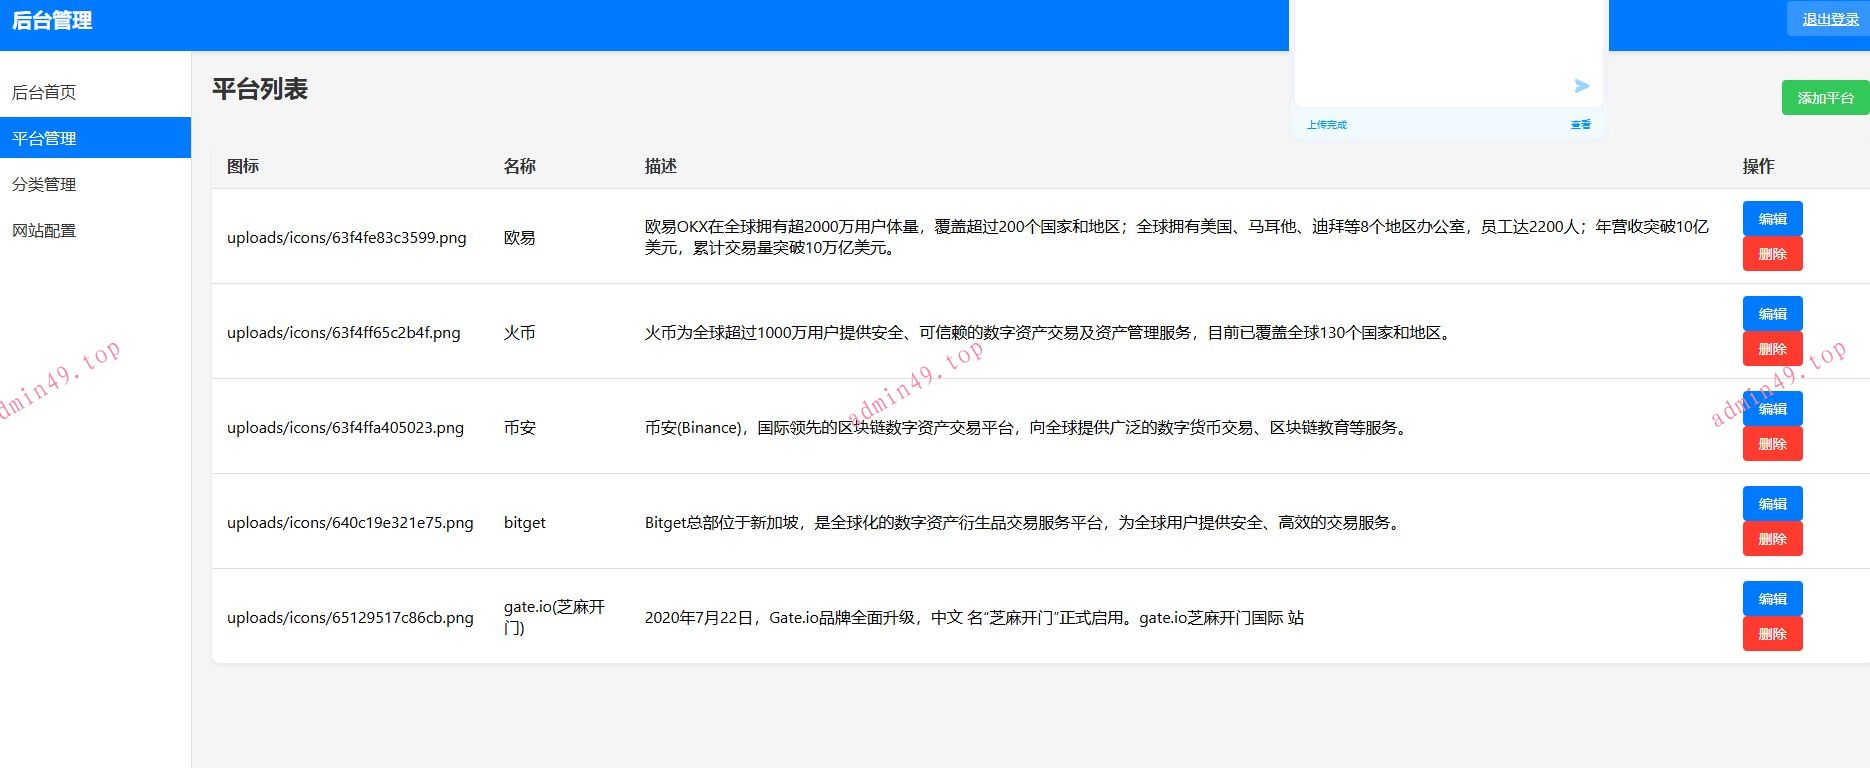This screenshot has height=768, width=1870.
Task: Click the name cell gate.io(芝麻开门)
Action: (555, 617)
